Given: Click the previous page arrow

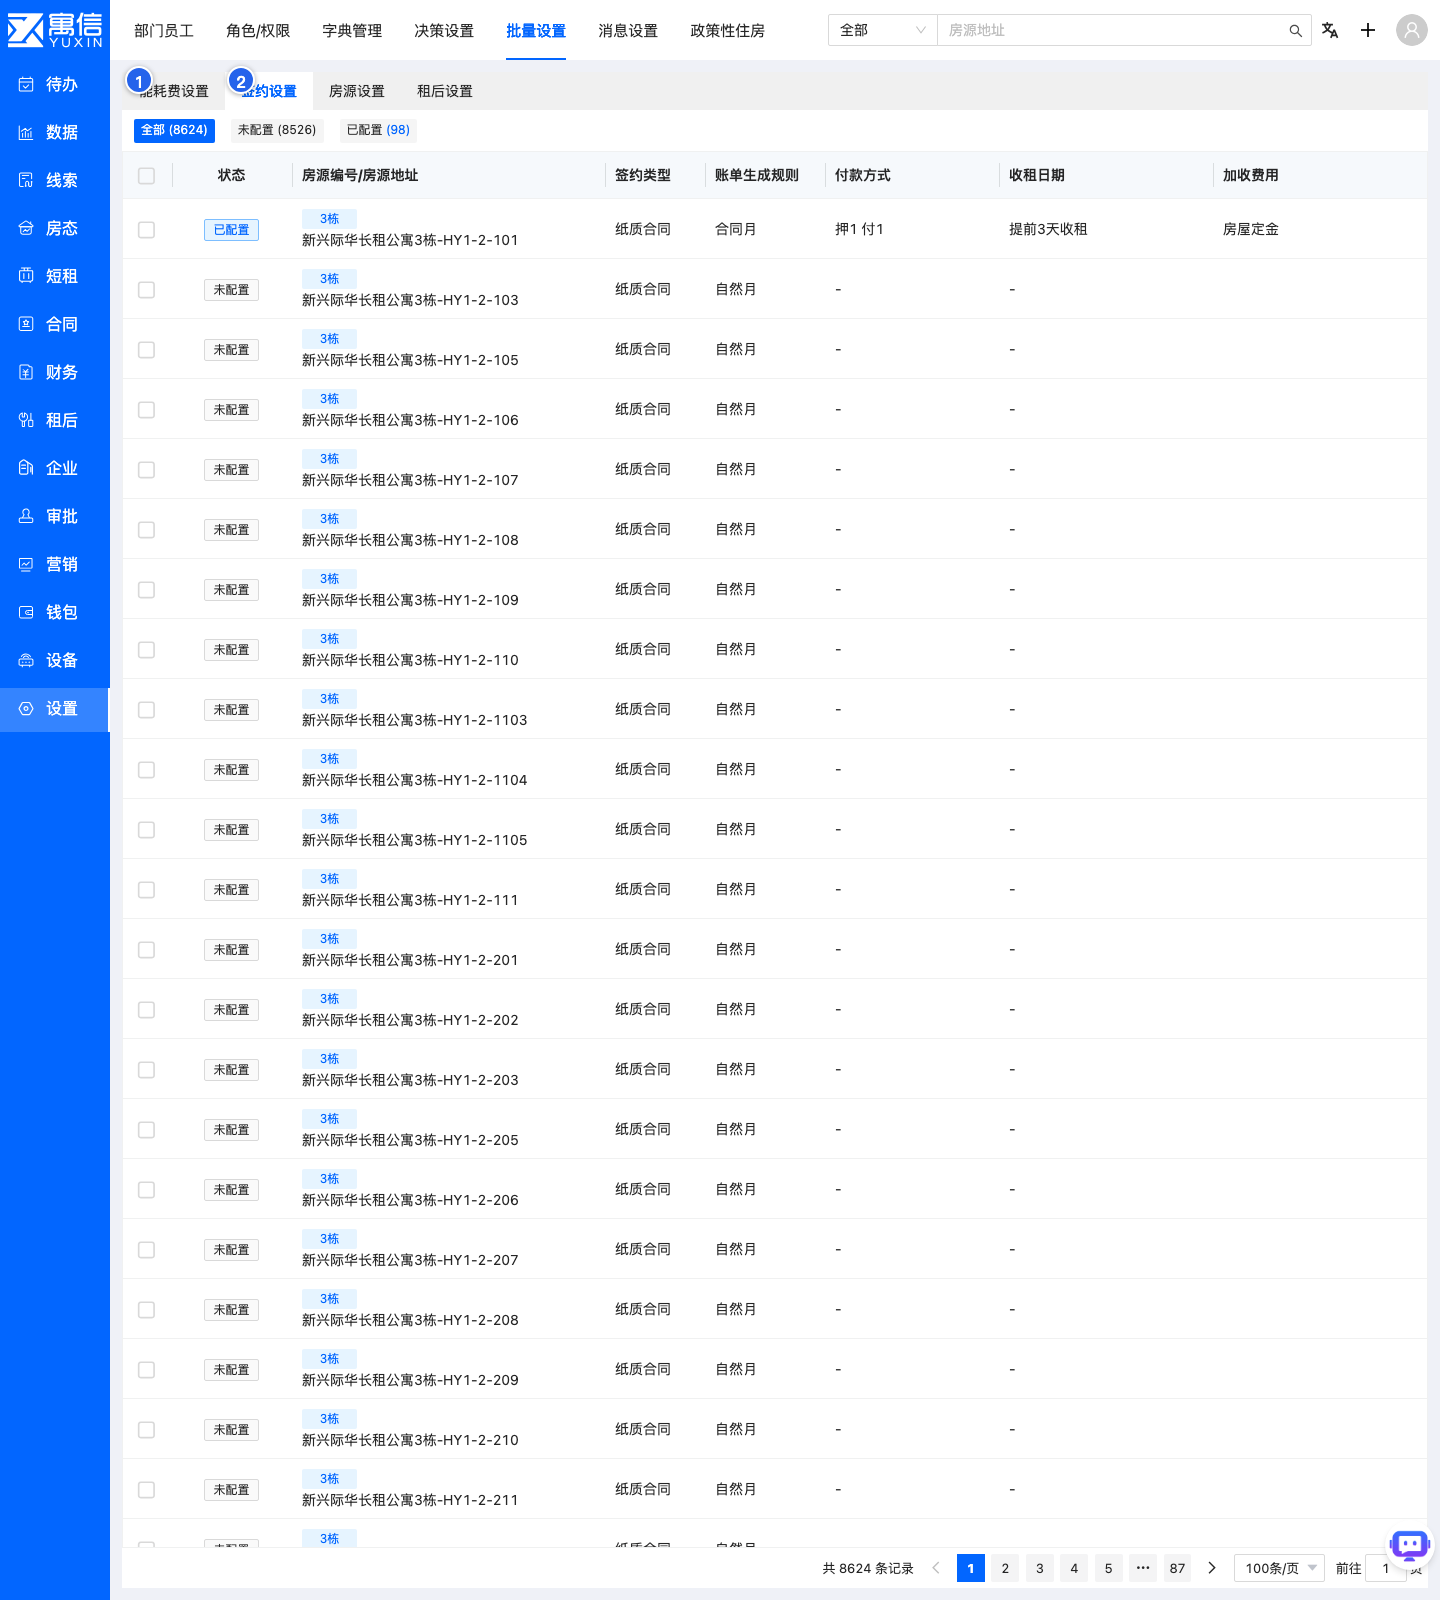Looking at the screenshot, I should point(936,1568).
